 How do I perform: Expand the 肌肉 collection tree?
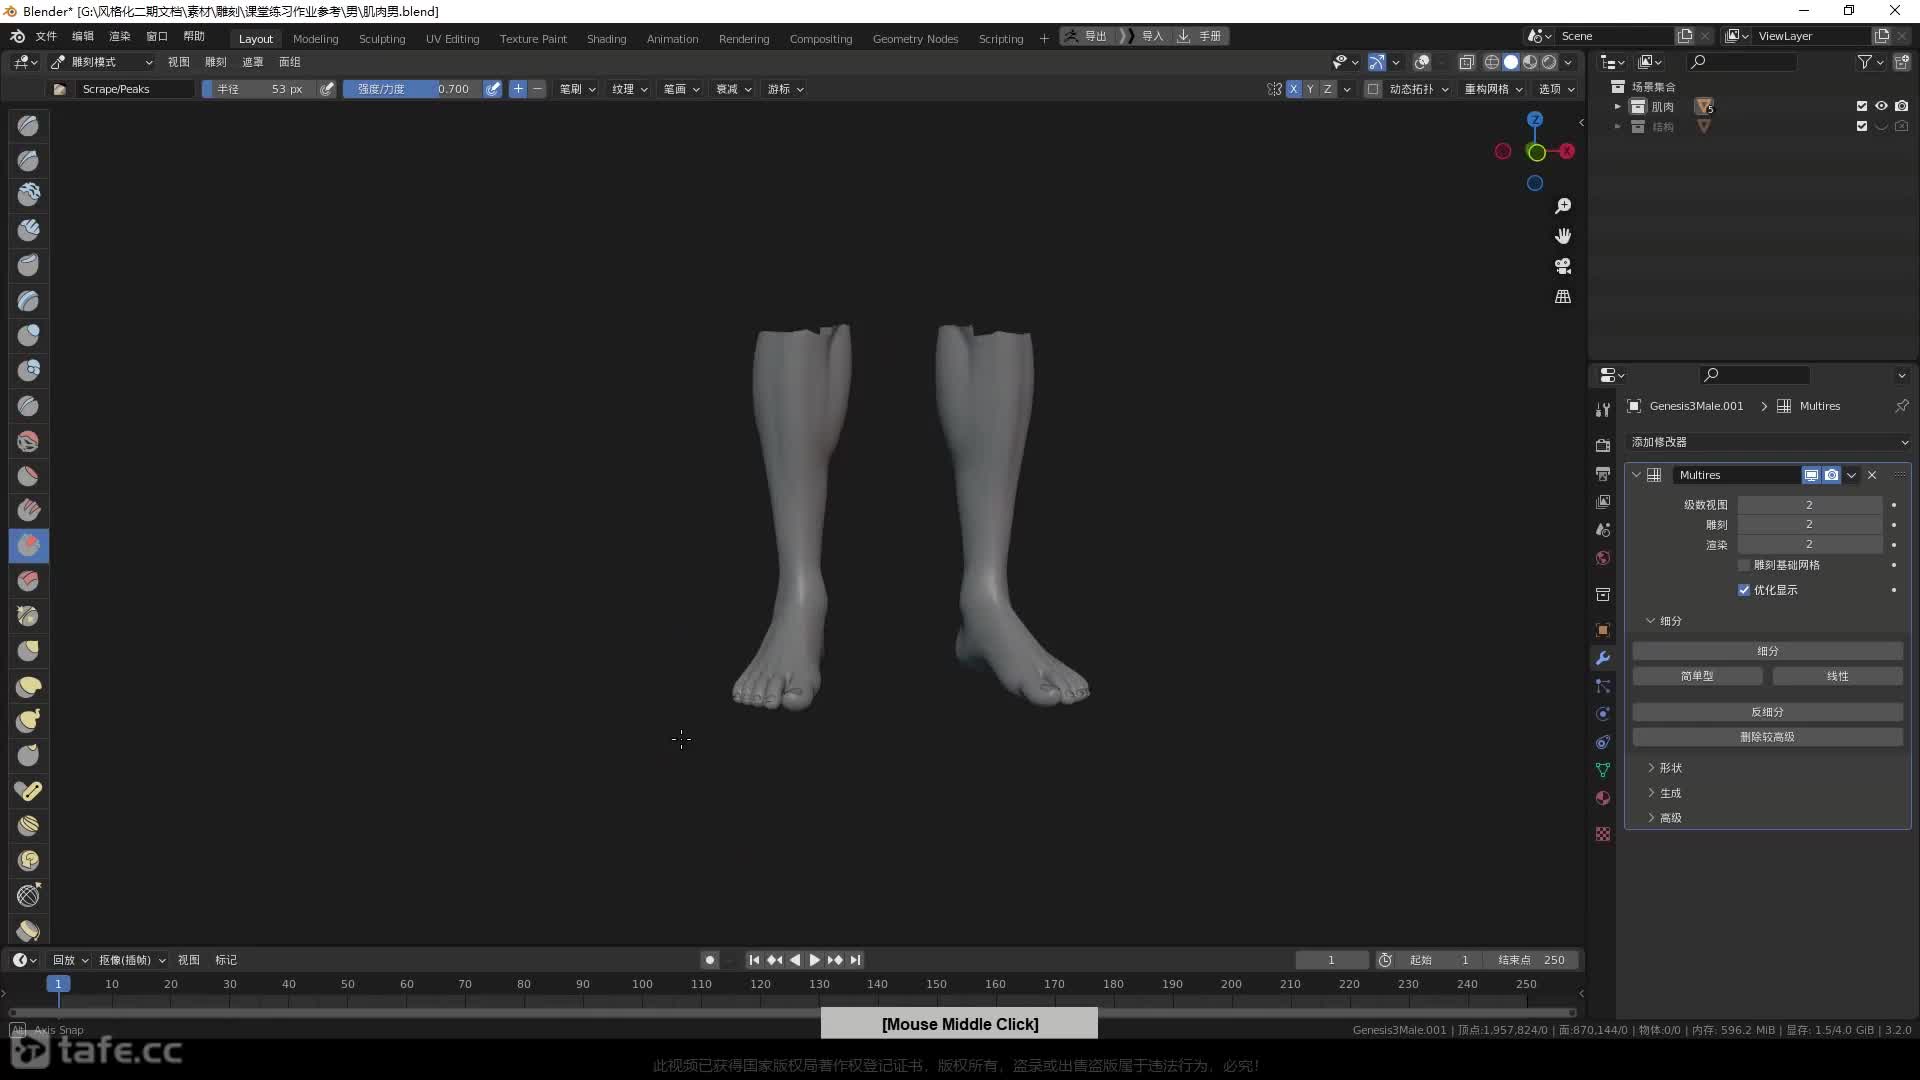(1617, 106)
